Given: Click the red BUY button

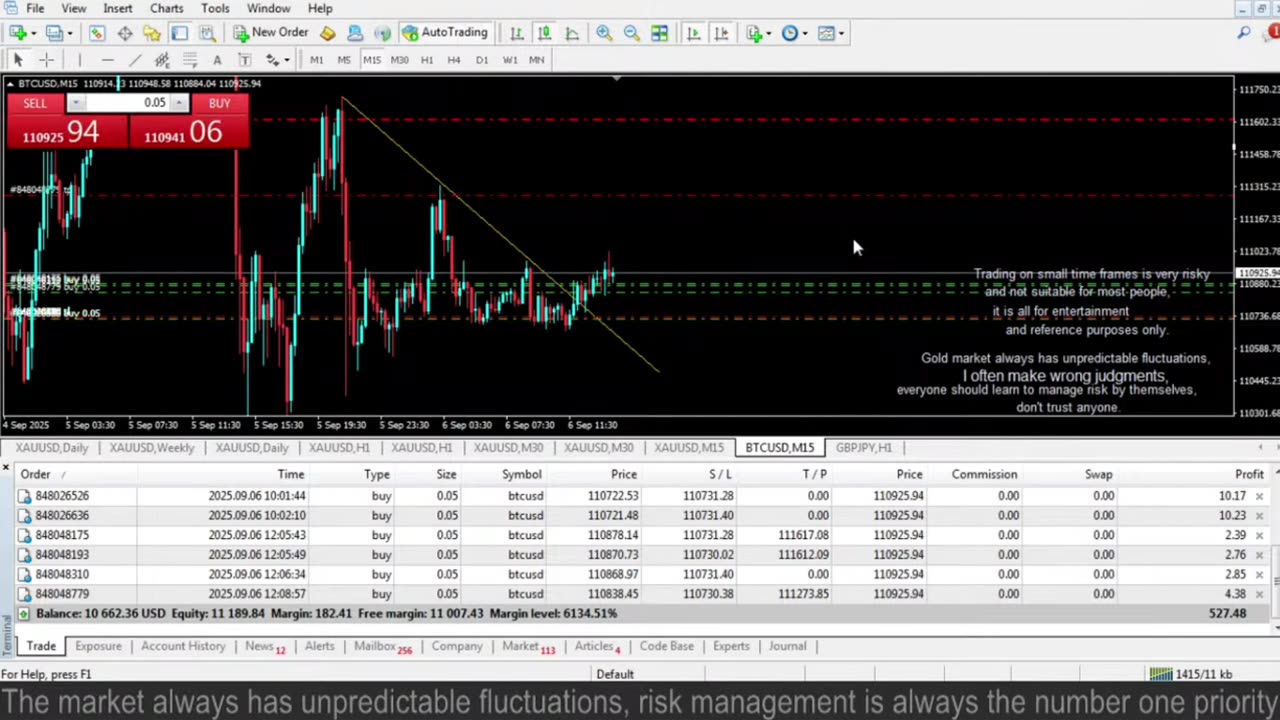Looking at the screenshot, I should tap(219, 103).
